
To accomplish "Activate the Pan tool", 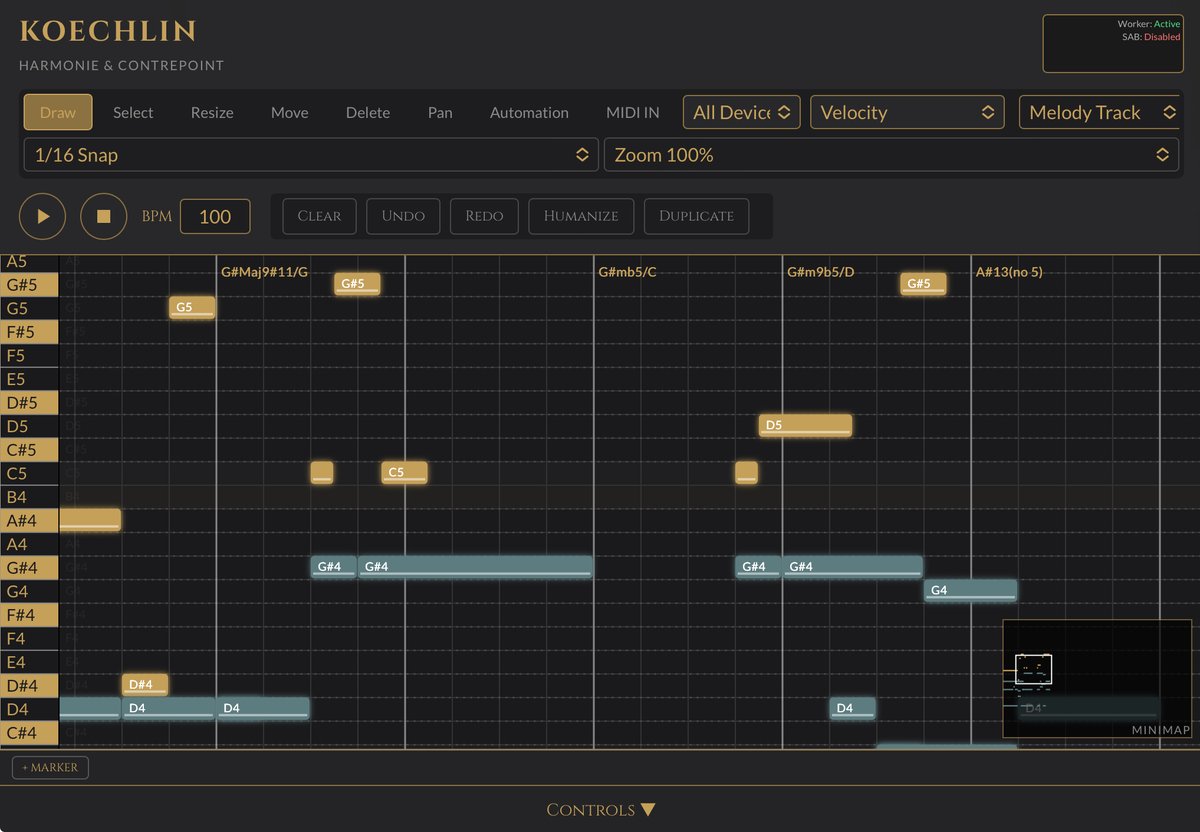I will 440,112.
